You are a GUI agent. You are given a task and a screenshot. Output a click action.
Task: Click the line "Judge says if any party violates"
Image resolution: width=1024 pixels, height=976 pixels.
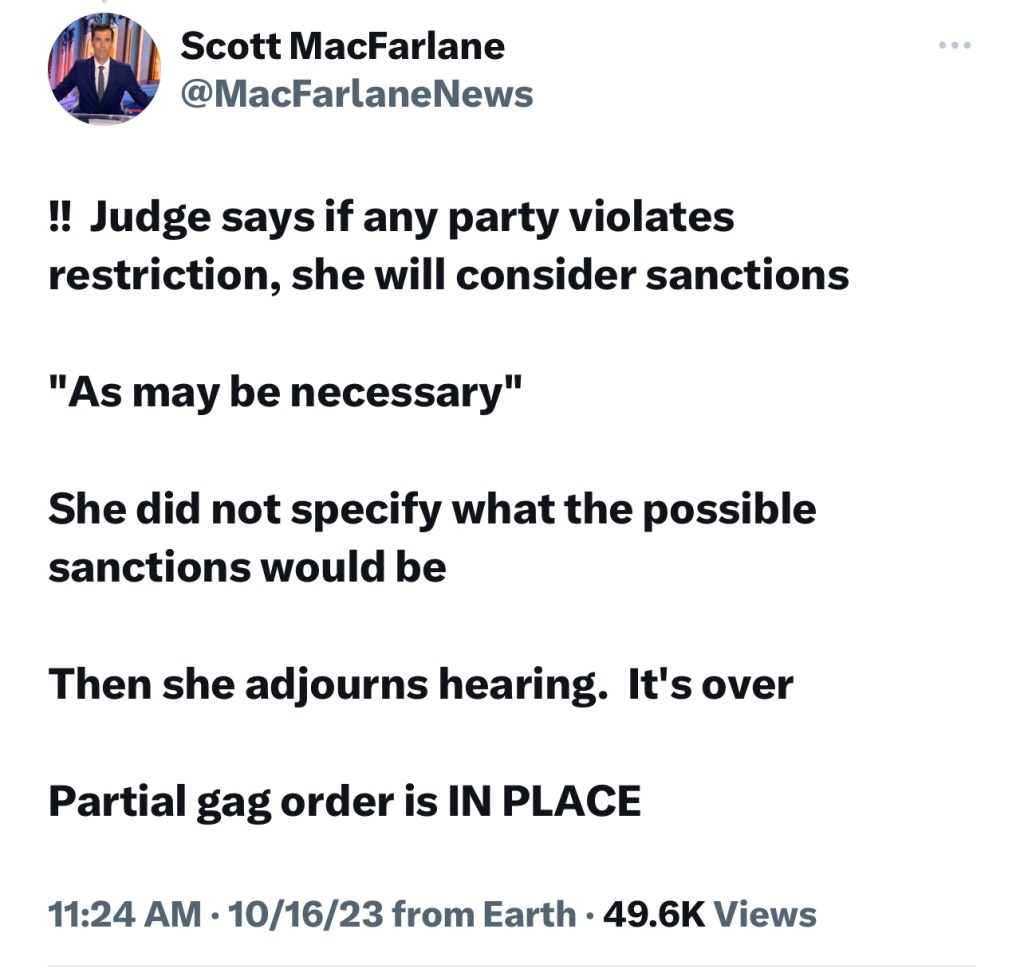[412, 217]
